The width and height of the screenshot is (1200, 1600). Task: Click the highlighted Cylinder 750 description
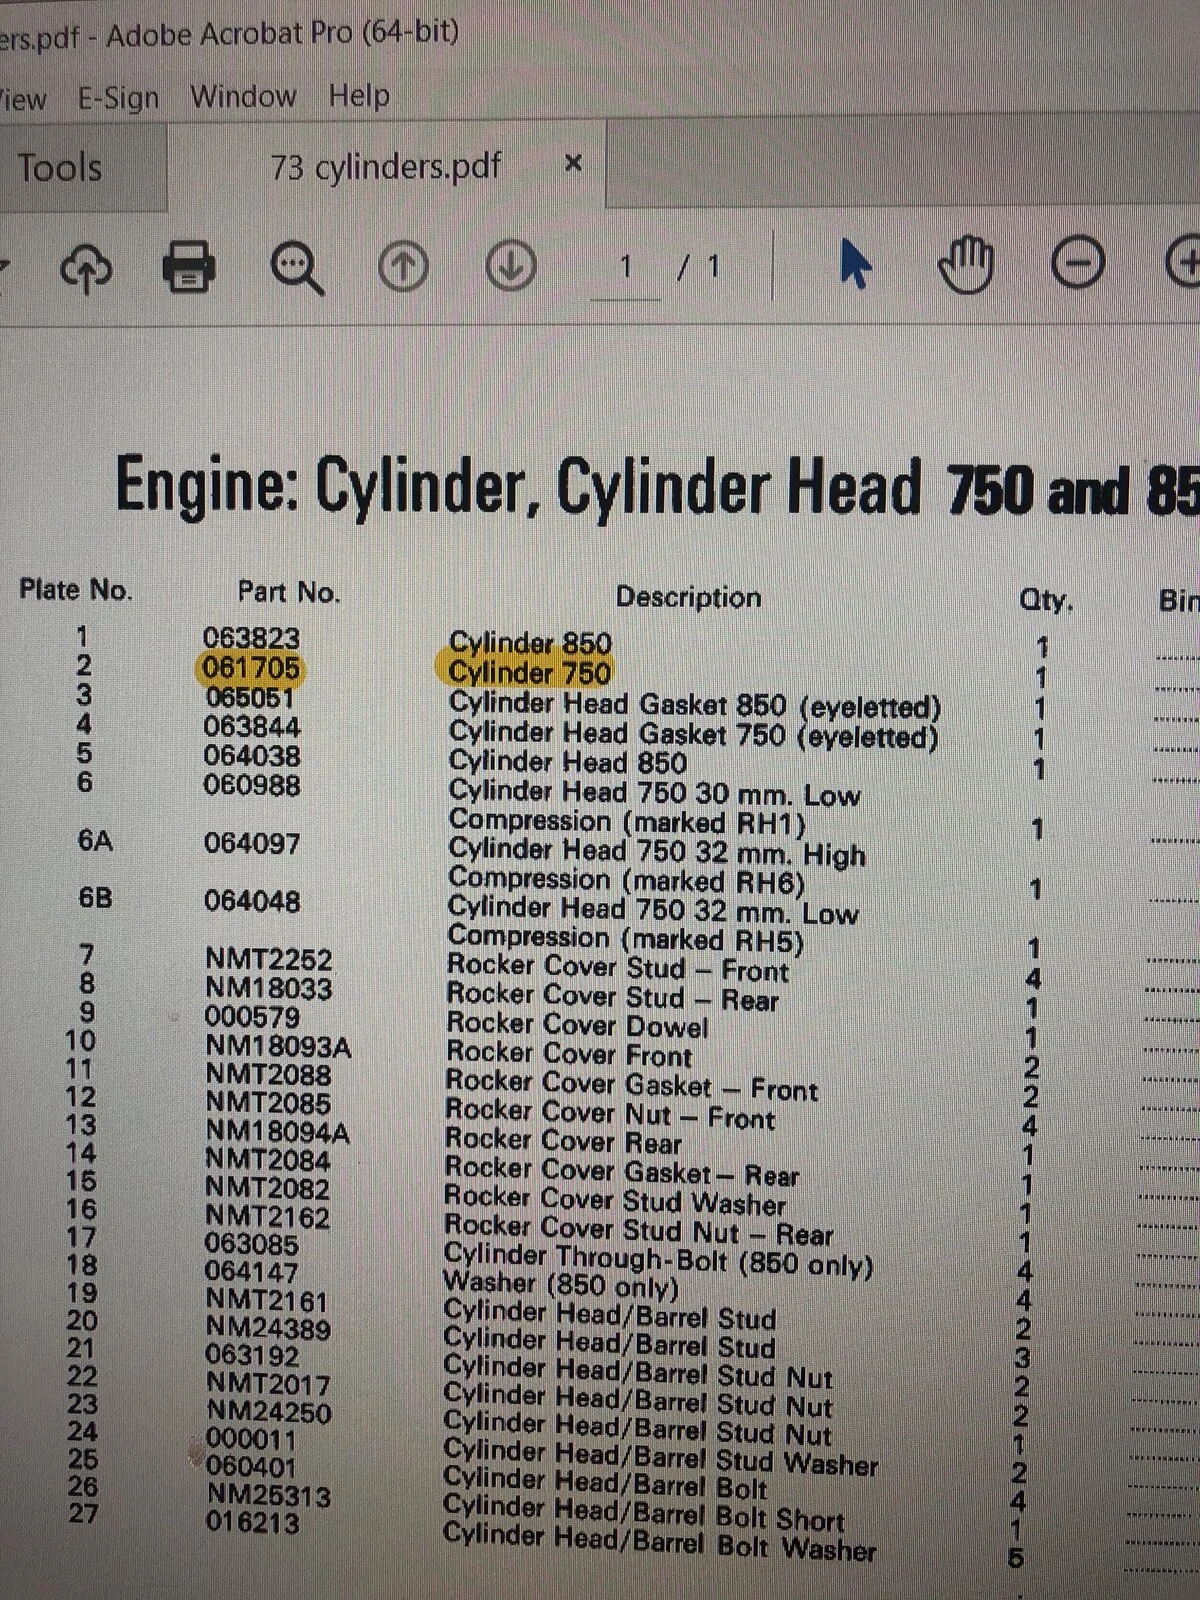[x=529, y=672]
